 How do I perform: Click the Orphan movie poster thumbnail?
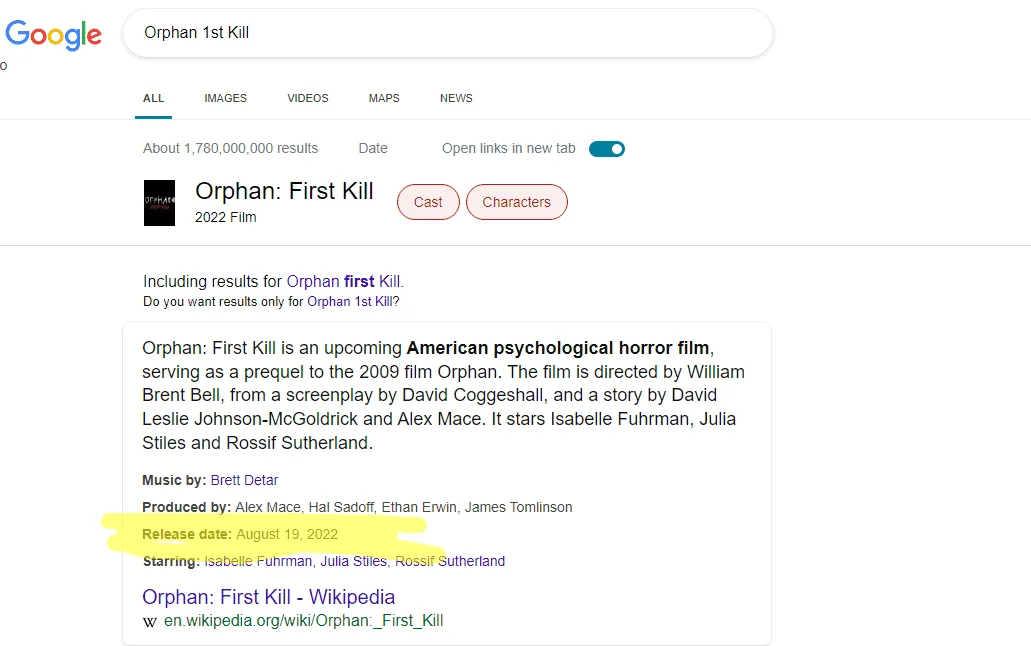pyautogui.click(x=159, y=203)
